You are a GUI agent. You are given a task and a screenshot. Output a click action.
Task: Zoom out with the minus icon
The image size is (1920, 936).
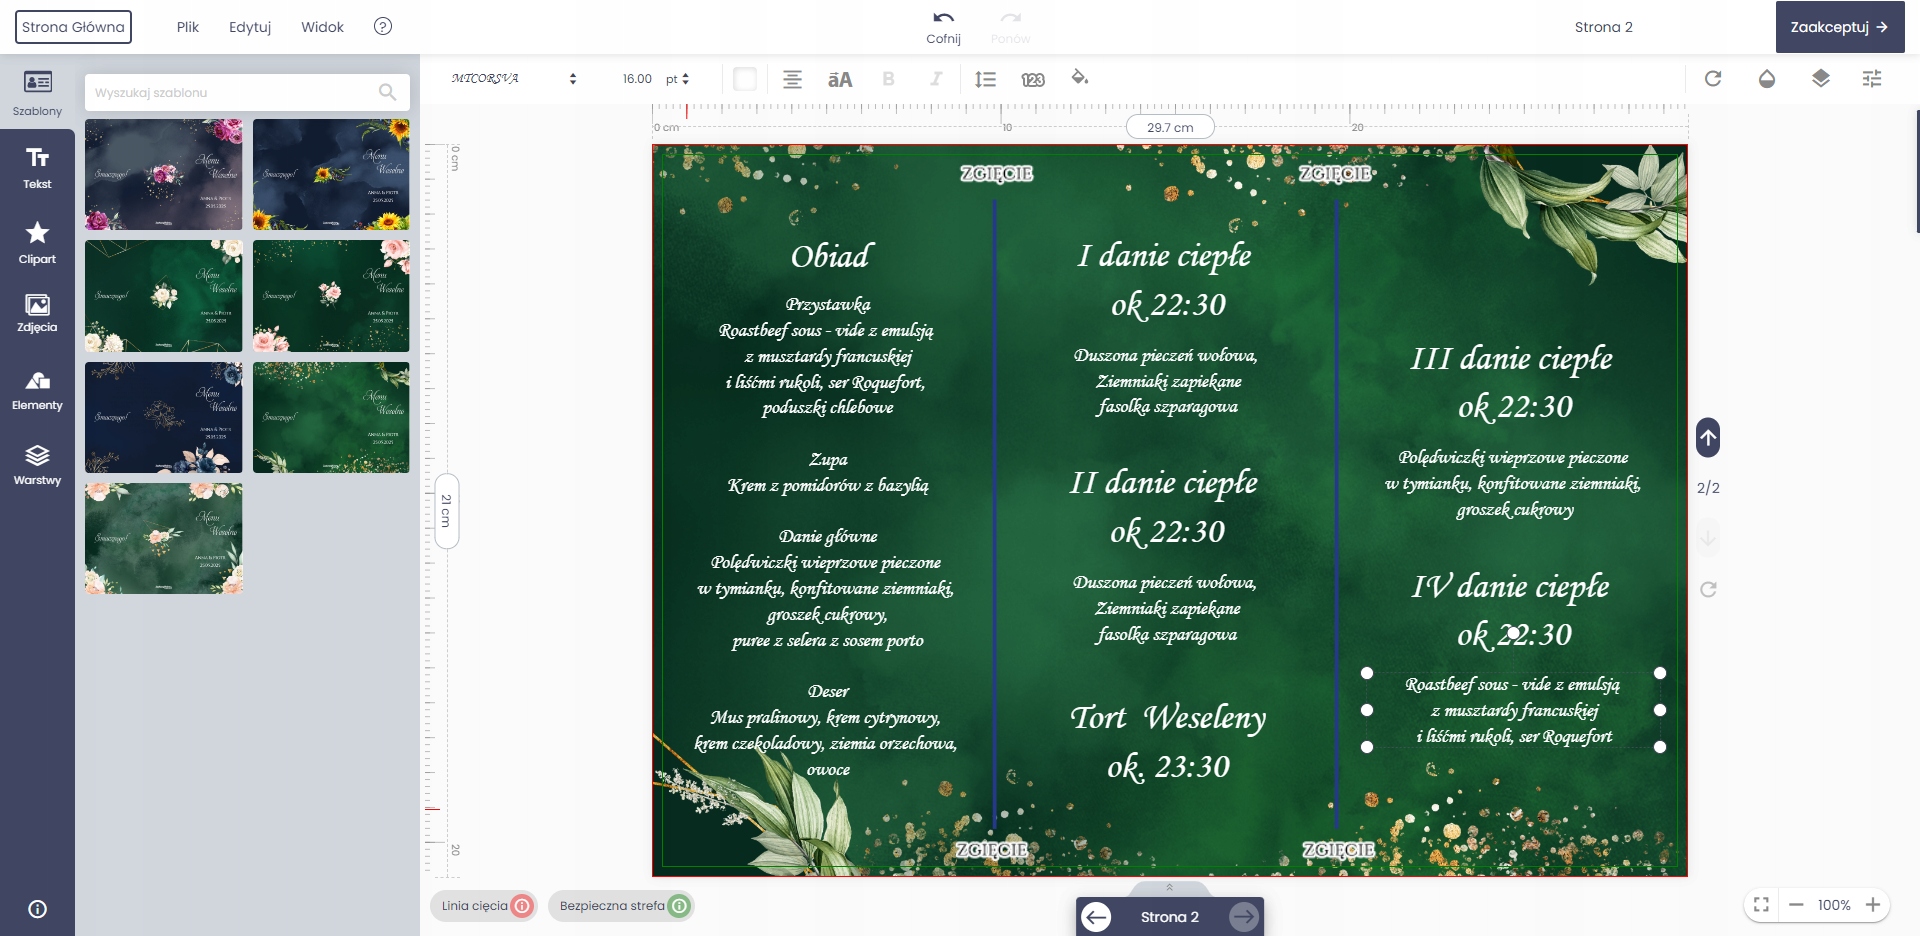(1796, 905)
